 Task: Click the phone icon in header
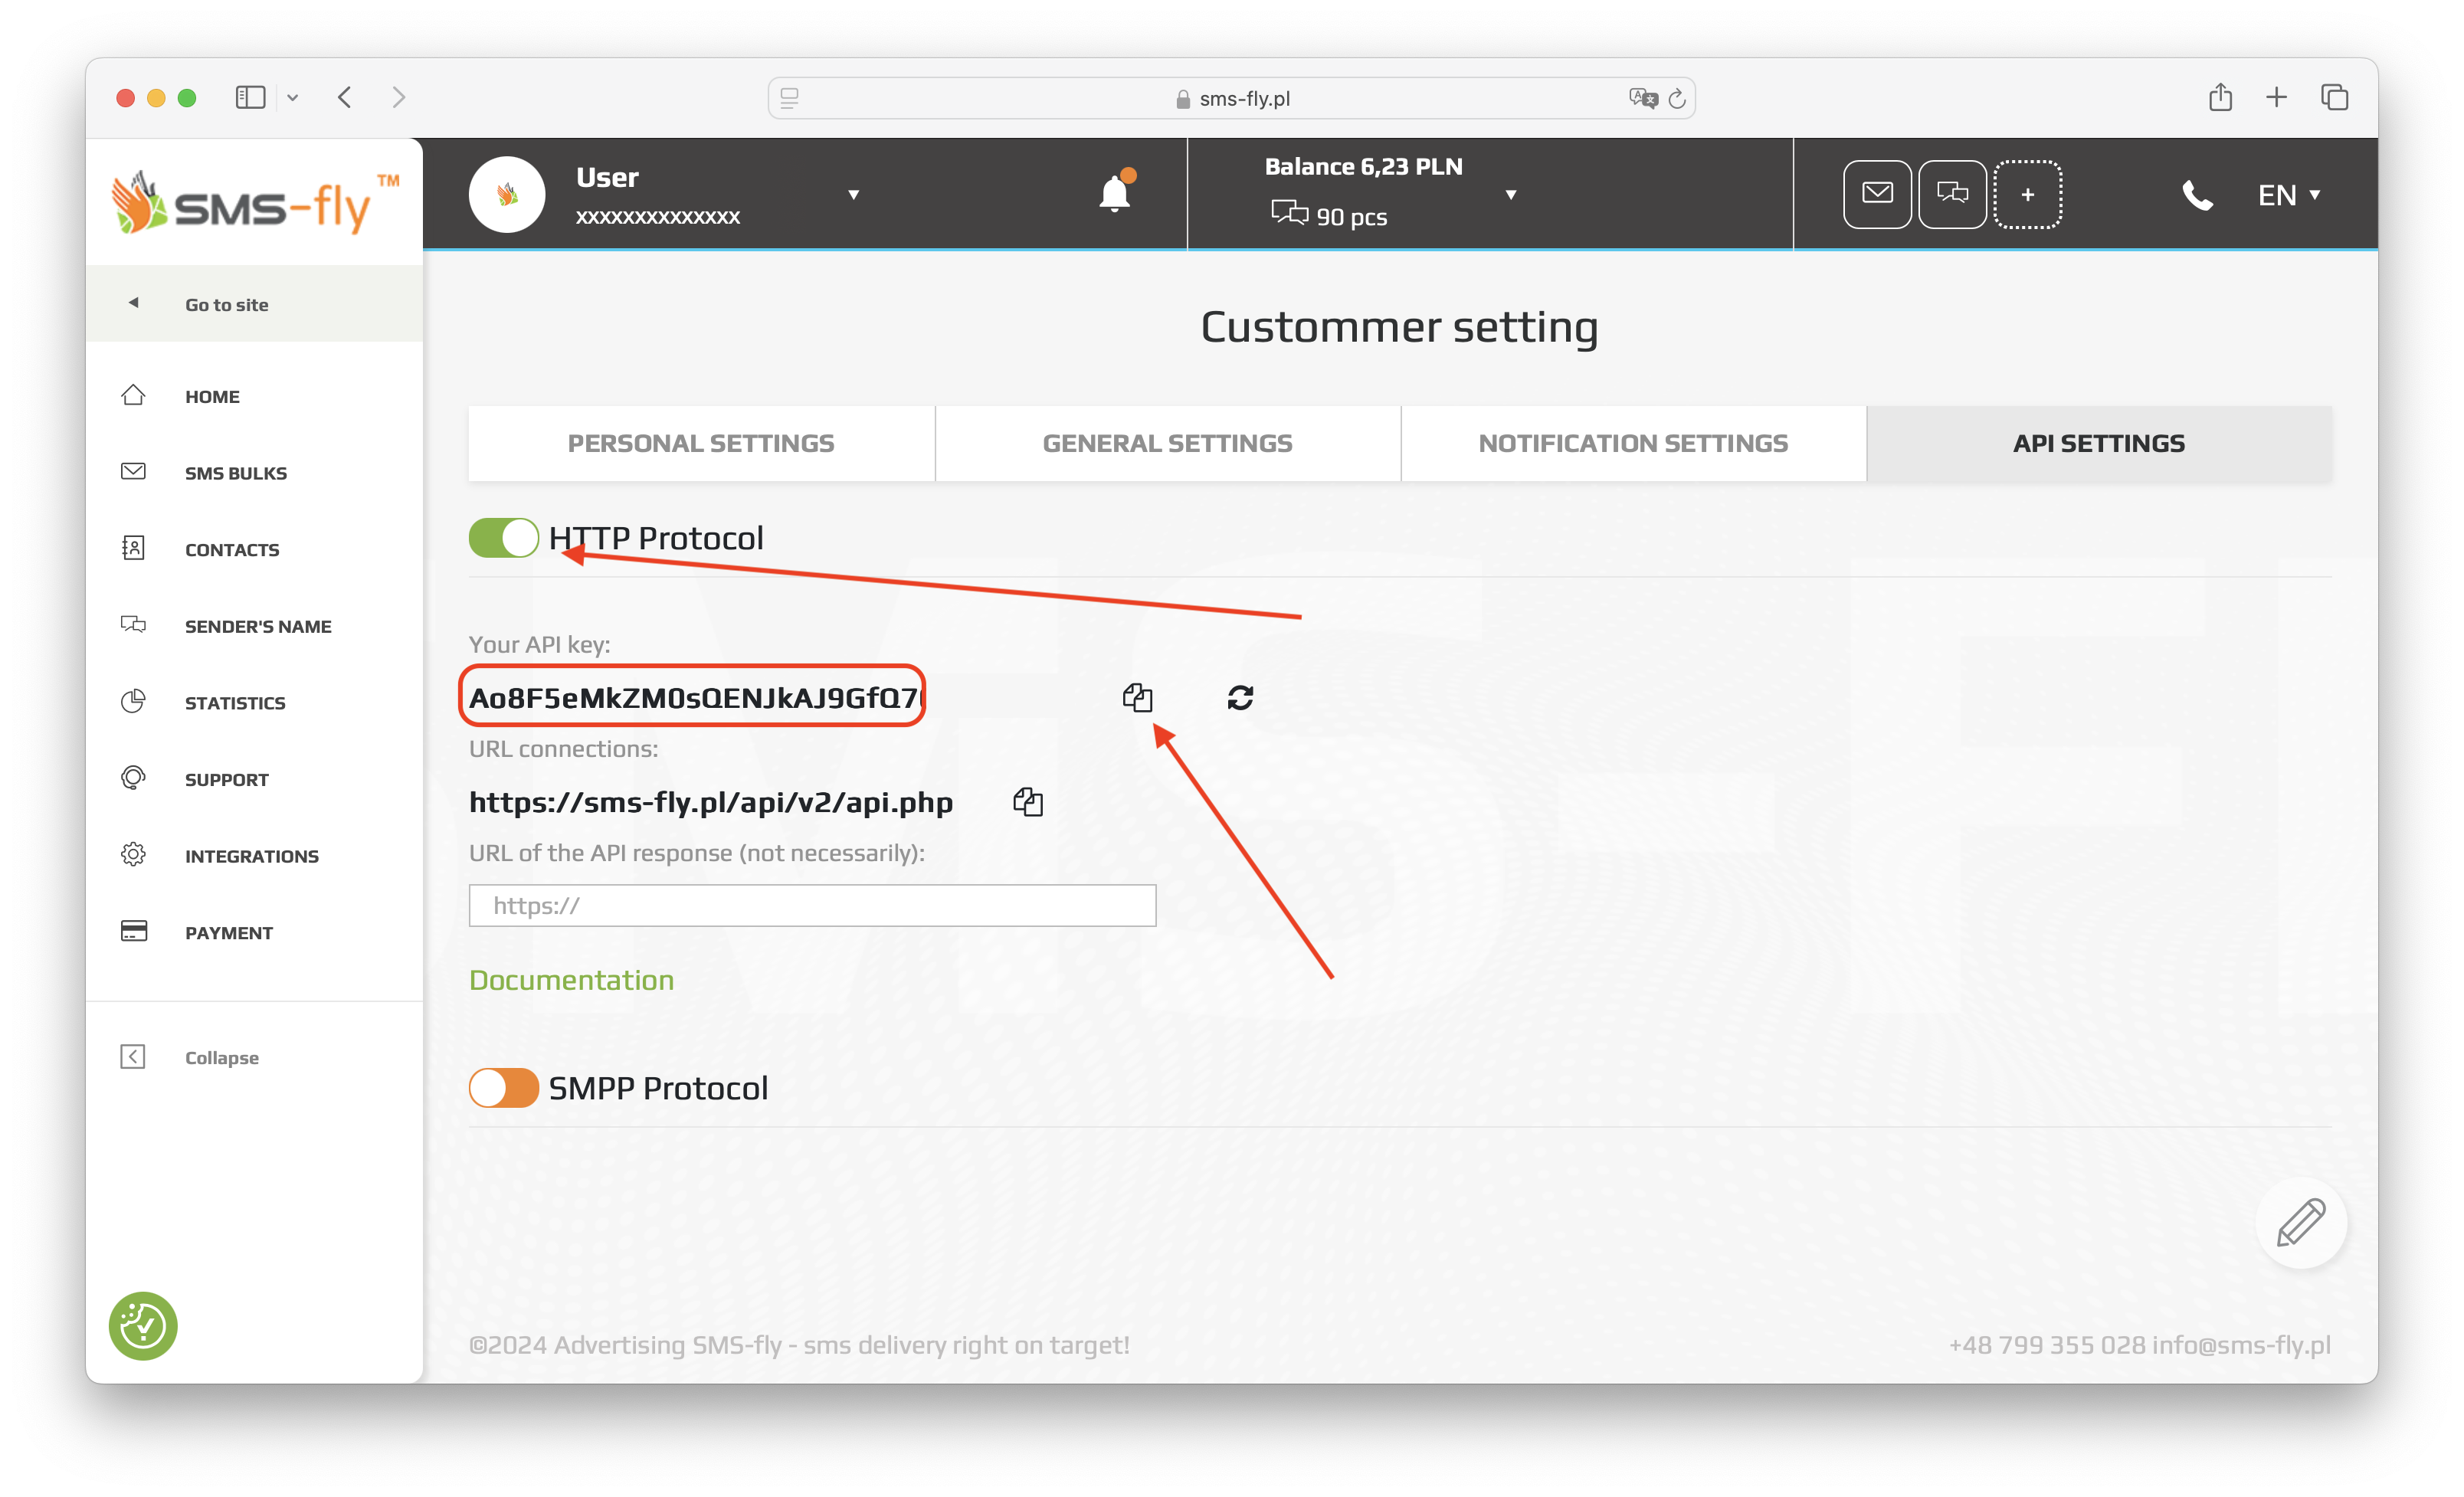[2196, 194]
